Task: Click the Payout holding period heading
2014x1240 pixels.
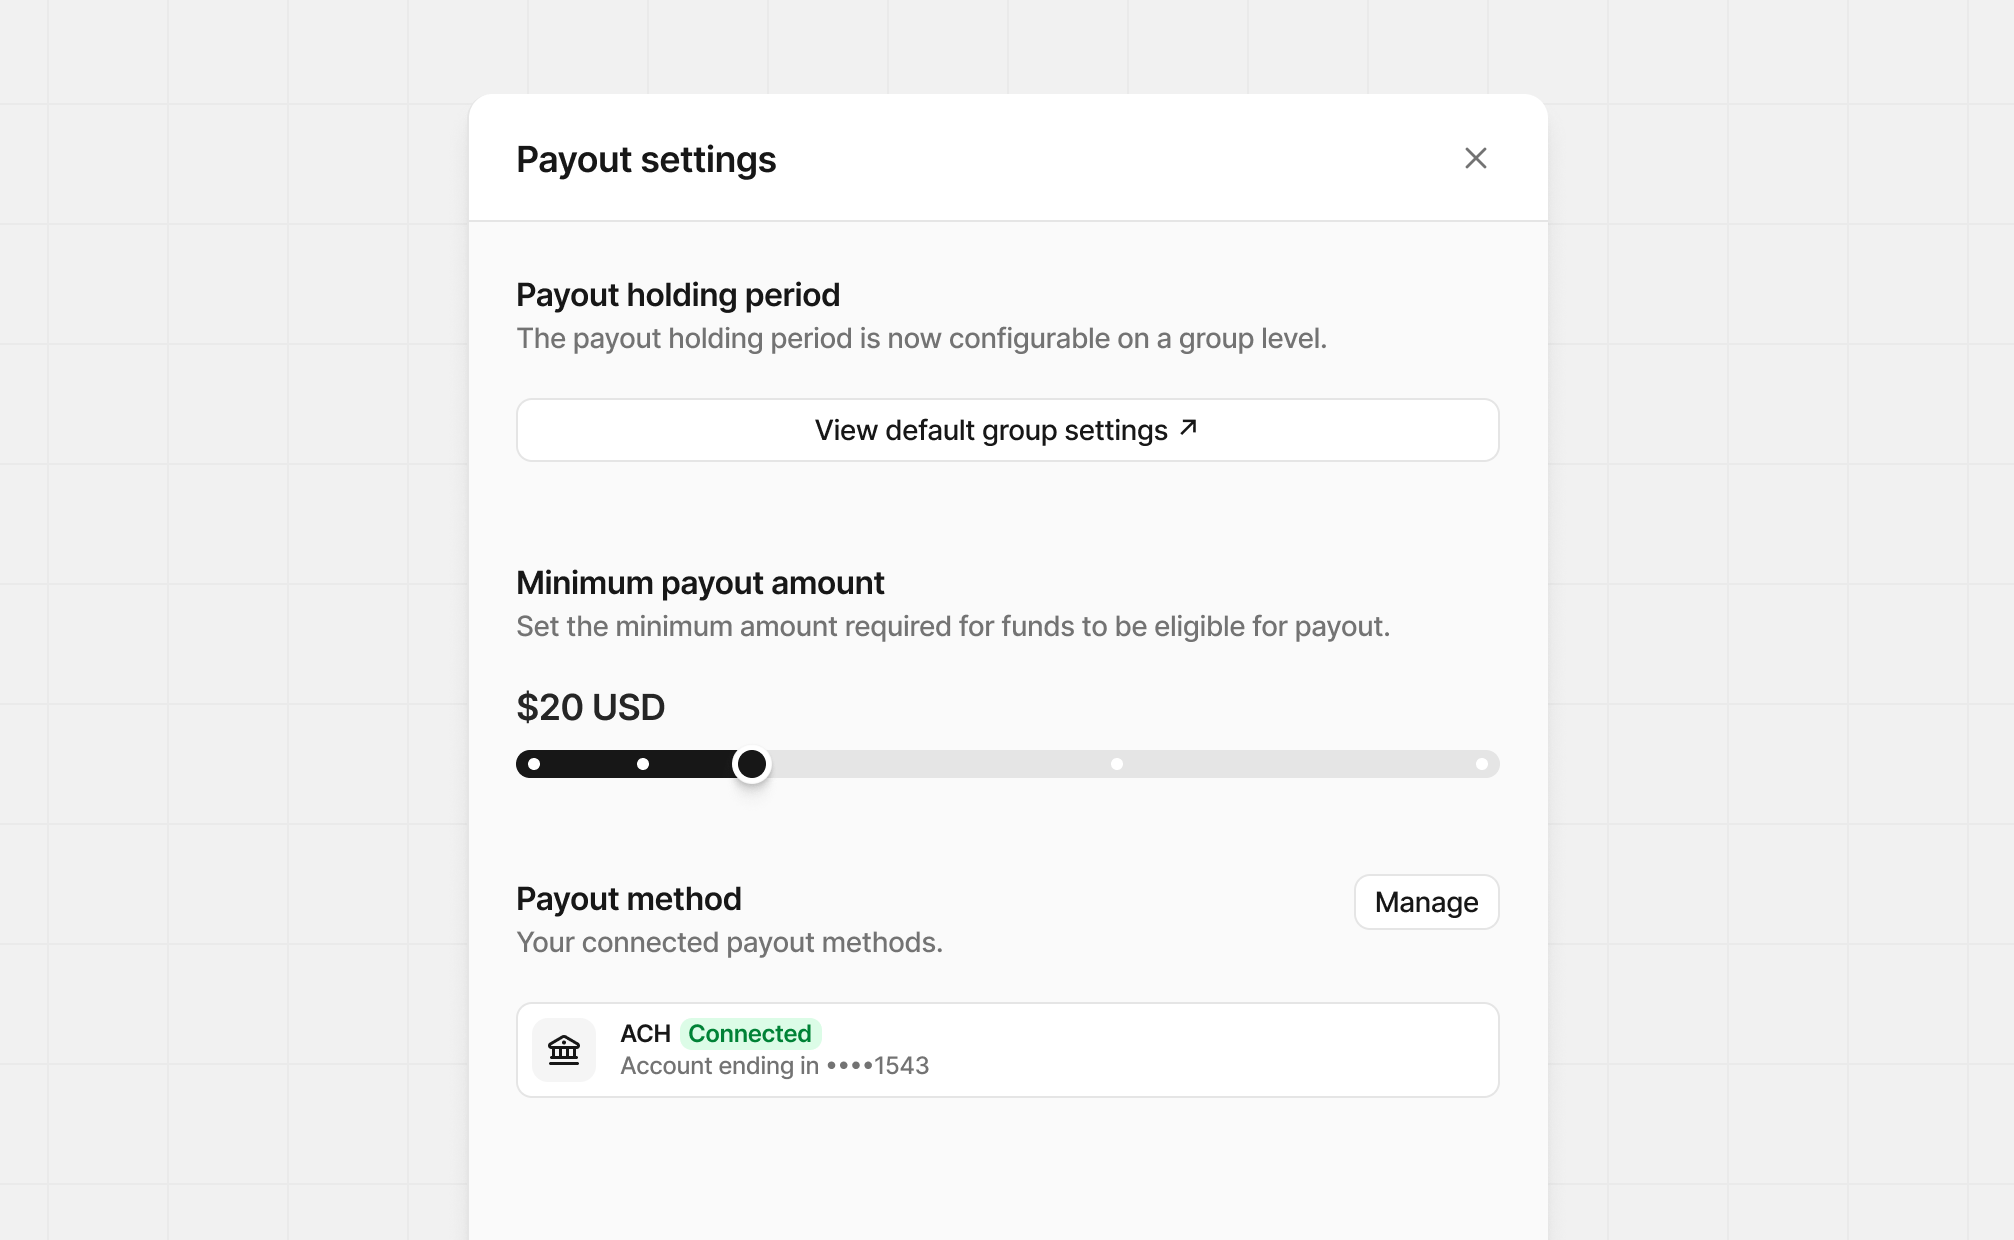Action: point(677,294)
